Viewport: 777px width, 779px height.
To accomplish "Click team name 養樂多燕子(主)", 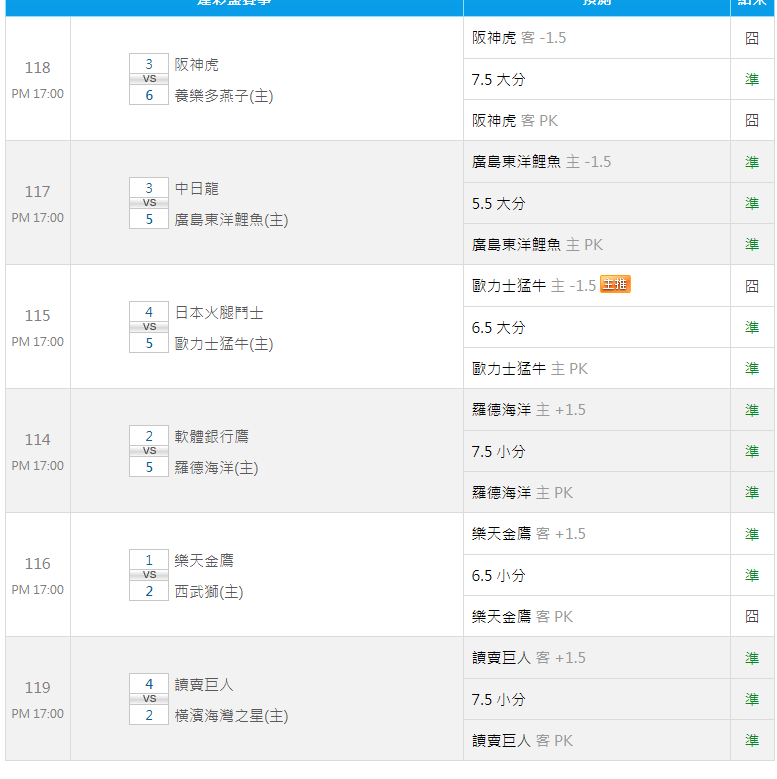I will pyautogui.click(x=224, y=95).
